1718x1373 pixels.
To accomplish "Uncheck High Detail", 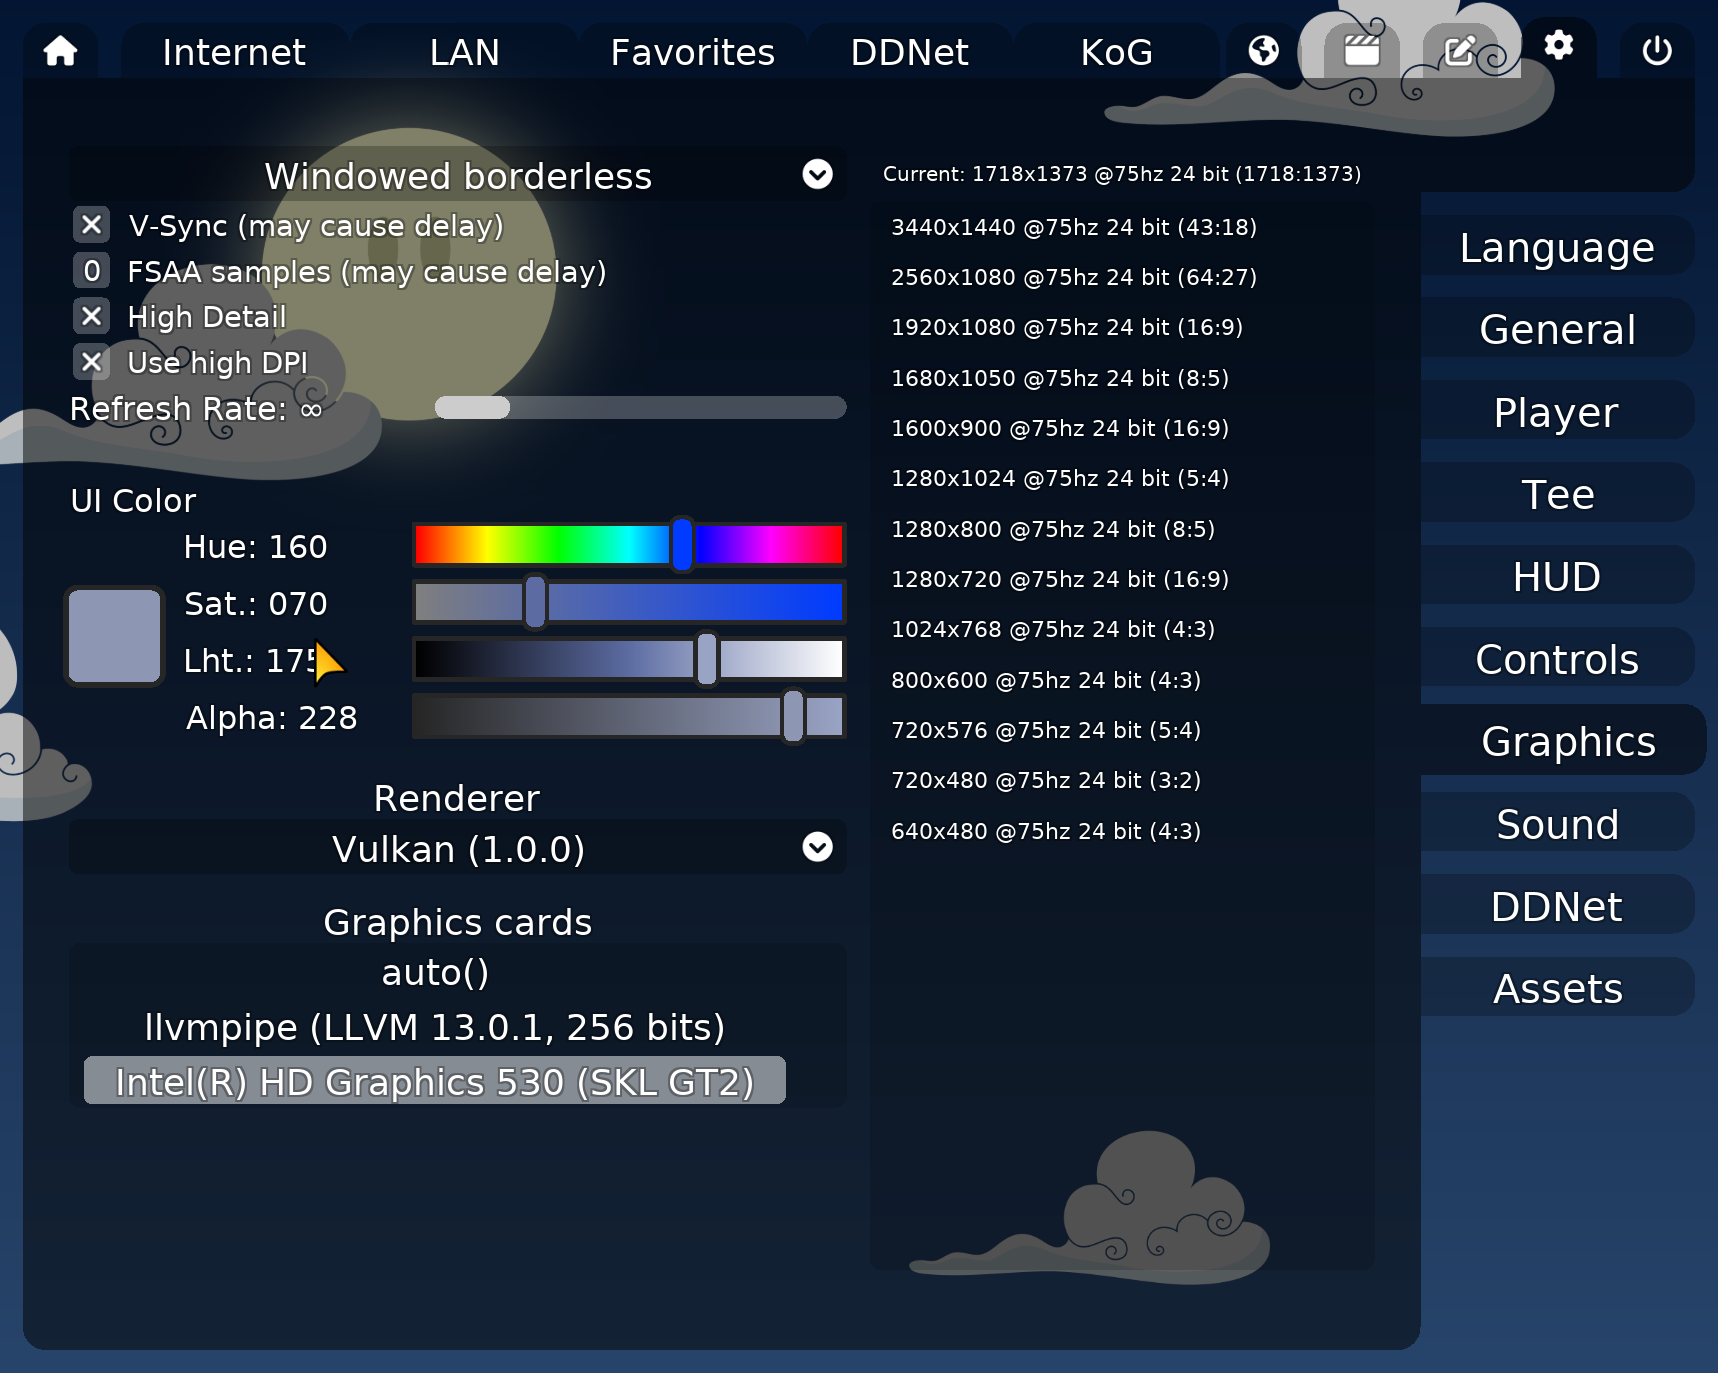I will pyautogui.click(x=91, y=316).
